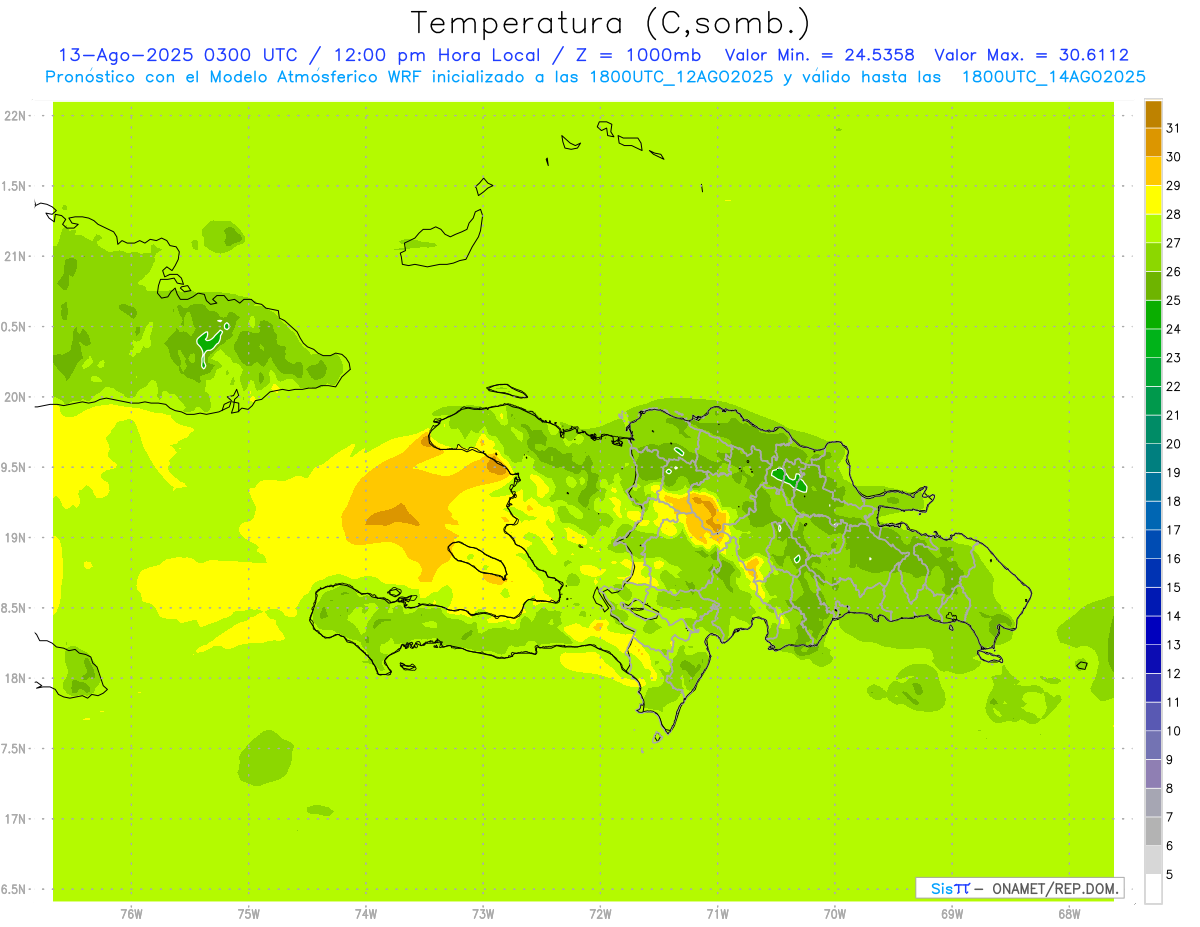1200x927 pixels.
Task: Click the '74W' longitude axis label
Action: tap(366, 914)
